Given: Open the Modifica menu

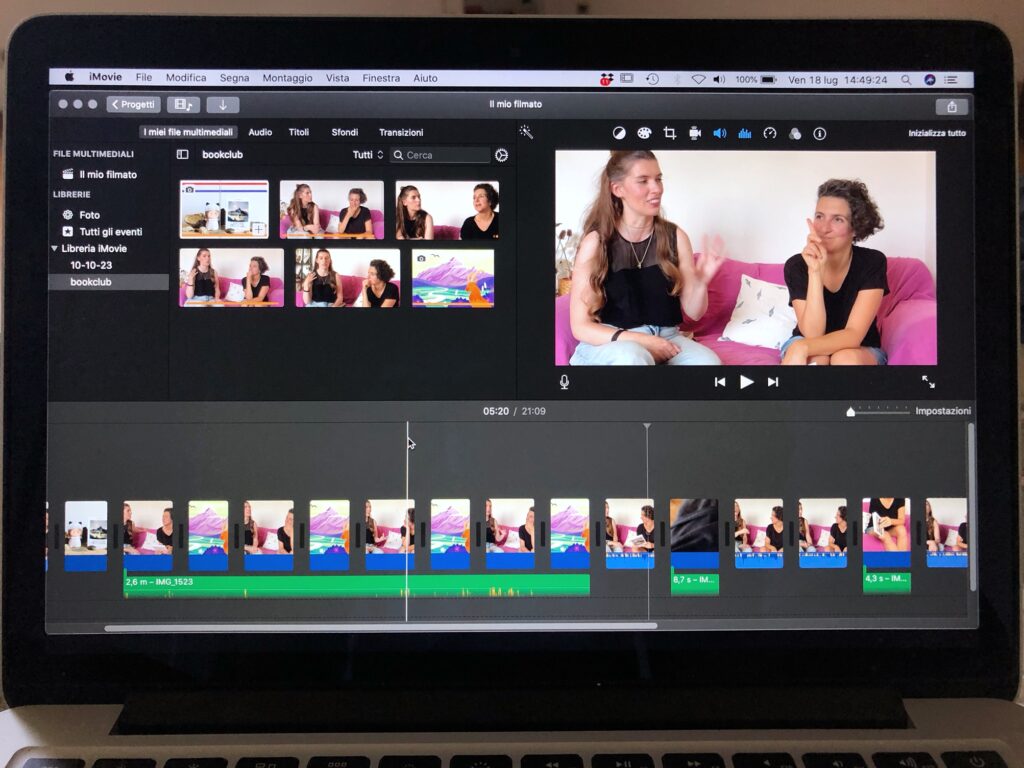Looking at the screenshot, I should click(x=186, y=78).
